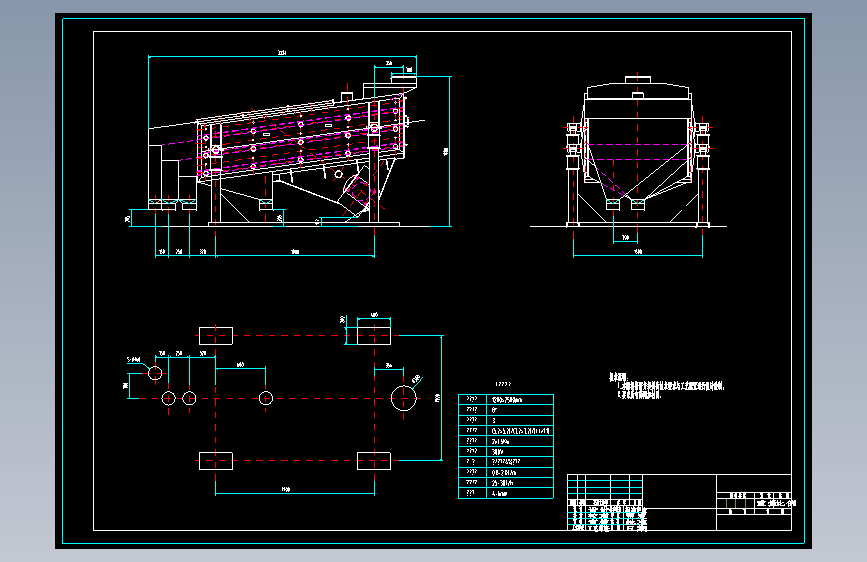Viewport: 867px width, 562px height.
Task: Click the parameter table cell containing "3"
Action: tap(520, 420)
